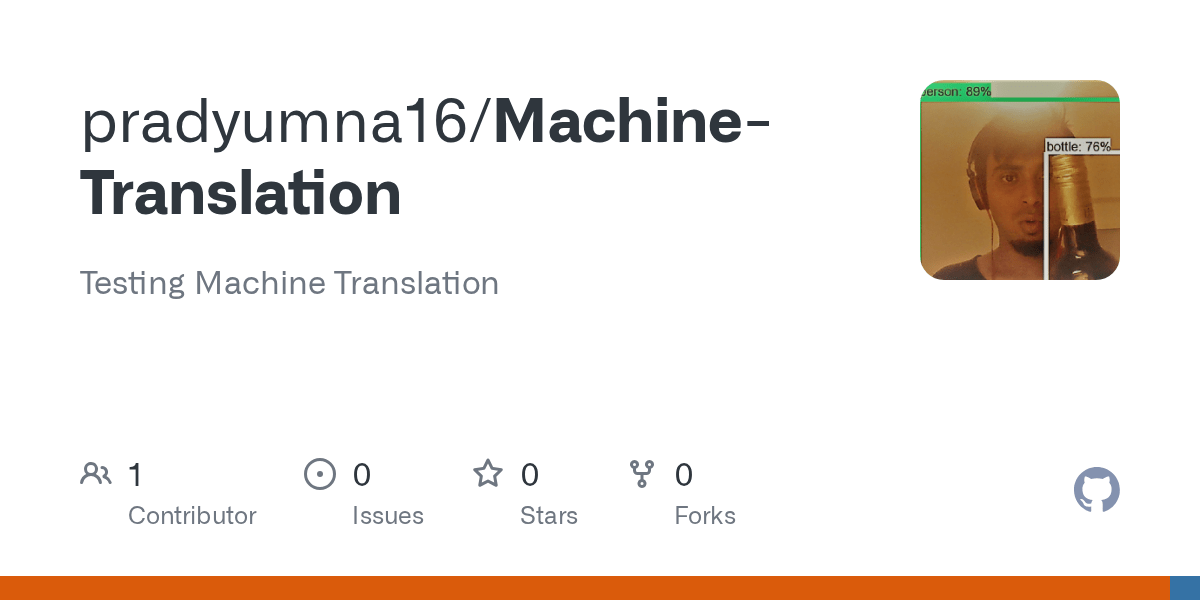The height and width of the screenshot is (600, 1200).
Task: Select the Stars label text
Action: pyautogui.click(x=549, y=516)
